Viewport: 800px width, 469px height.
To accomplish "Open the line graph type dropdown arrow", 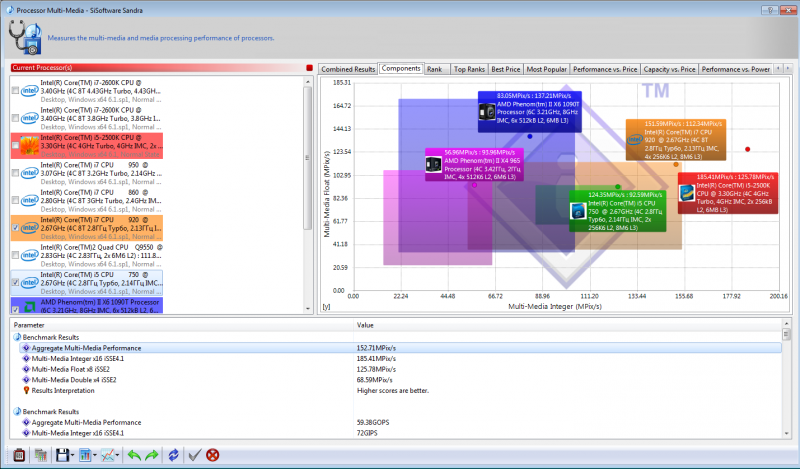I will point(118,455).
